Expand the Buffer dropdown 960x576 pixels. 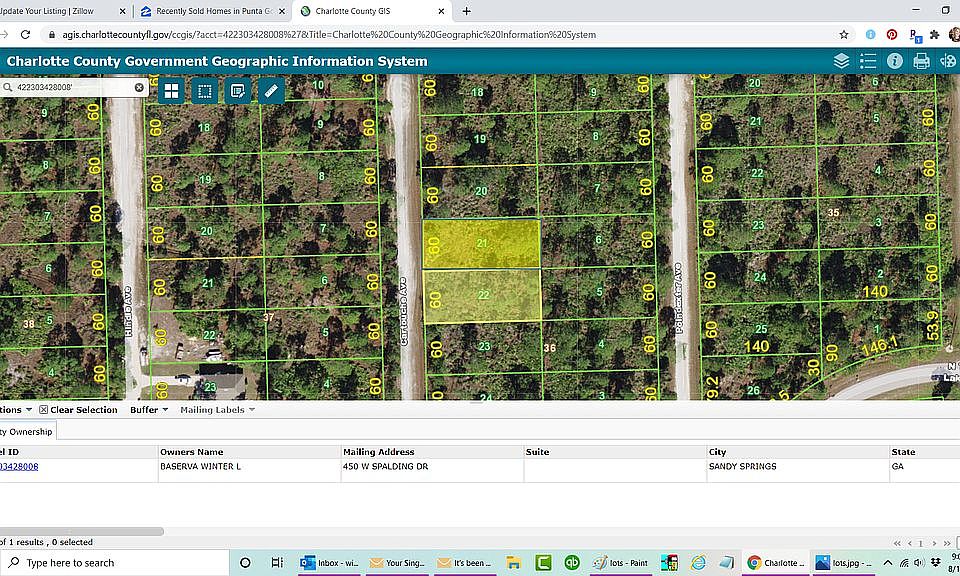coord(149,410)
